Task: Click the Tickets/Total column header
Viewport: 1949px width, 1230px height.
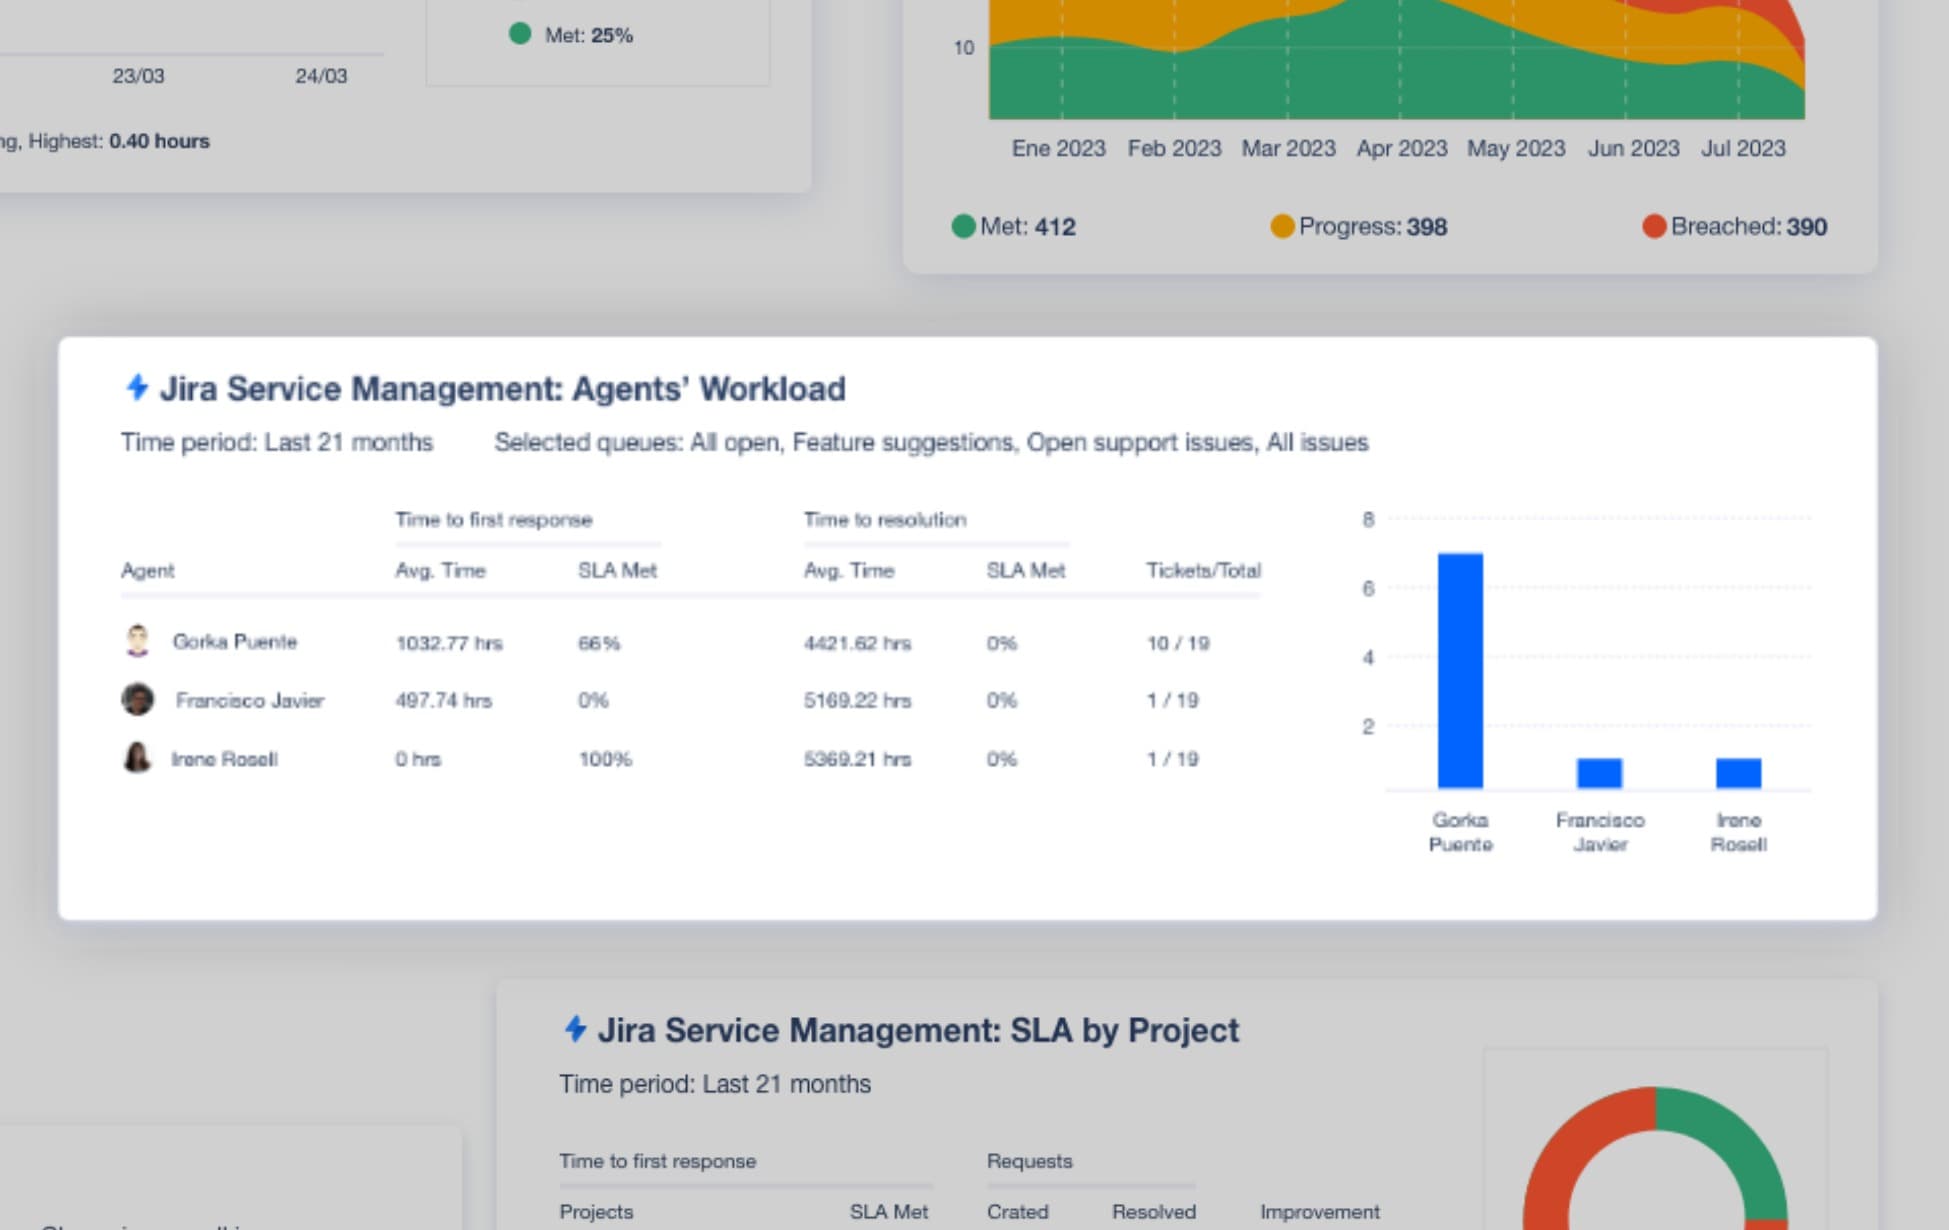Action: [1203, 570]
